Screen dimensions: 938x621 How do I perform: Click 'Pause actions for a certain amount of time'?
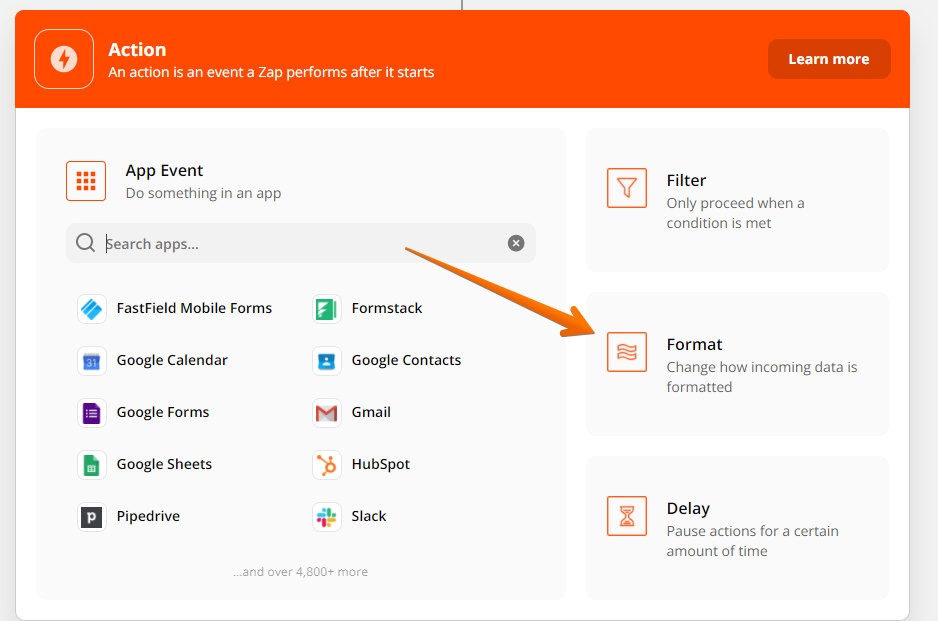click(753, 541)
